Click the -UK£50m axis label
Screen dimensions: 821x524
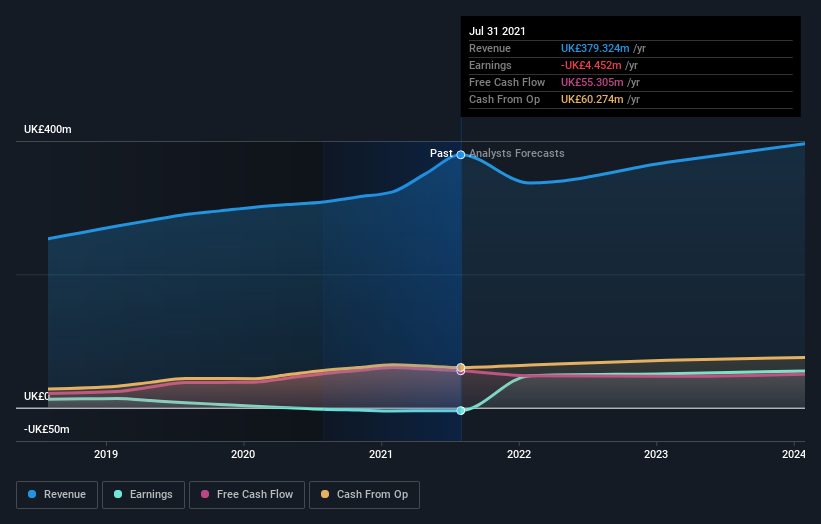[x=47, y=429]
